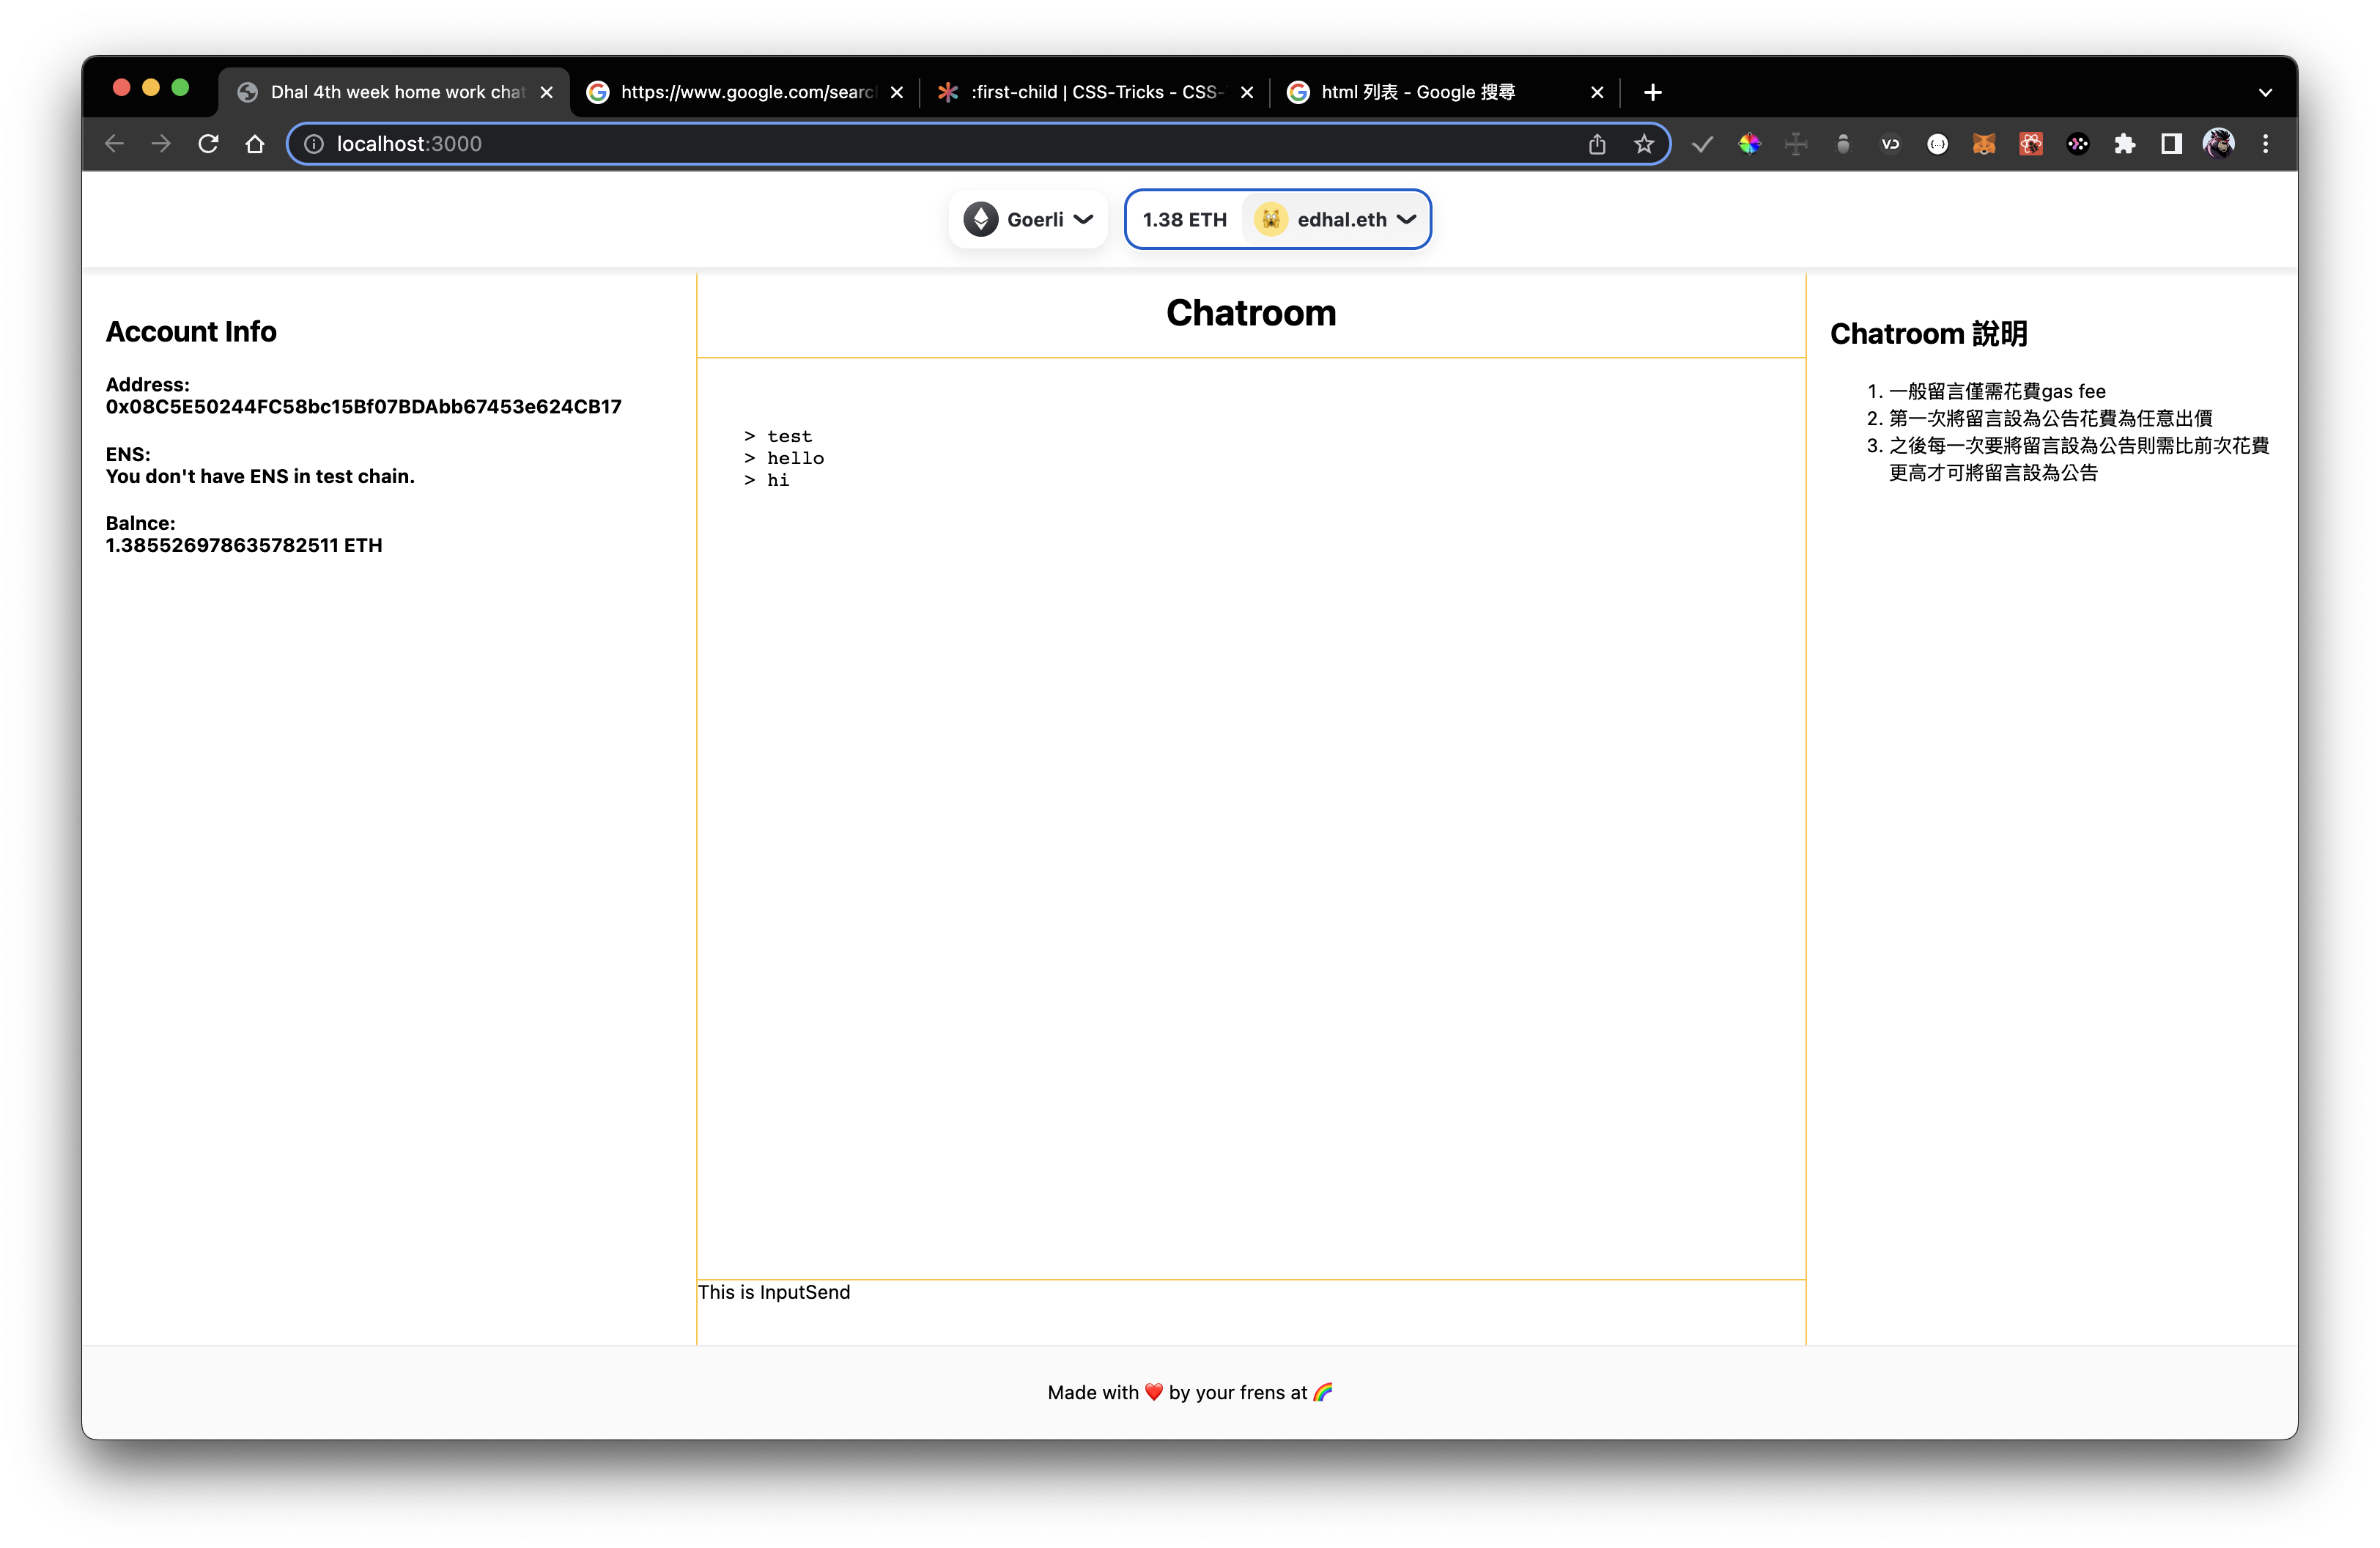Reload the localhost page
Screen dimensions: 2380x1548
tap(208, 144)
